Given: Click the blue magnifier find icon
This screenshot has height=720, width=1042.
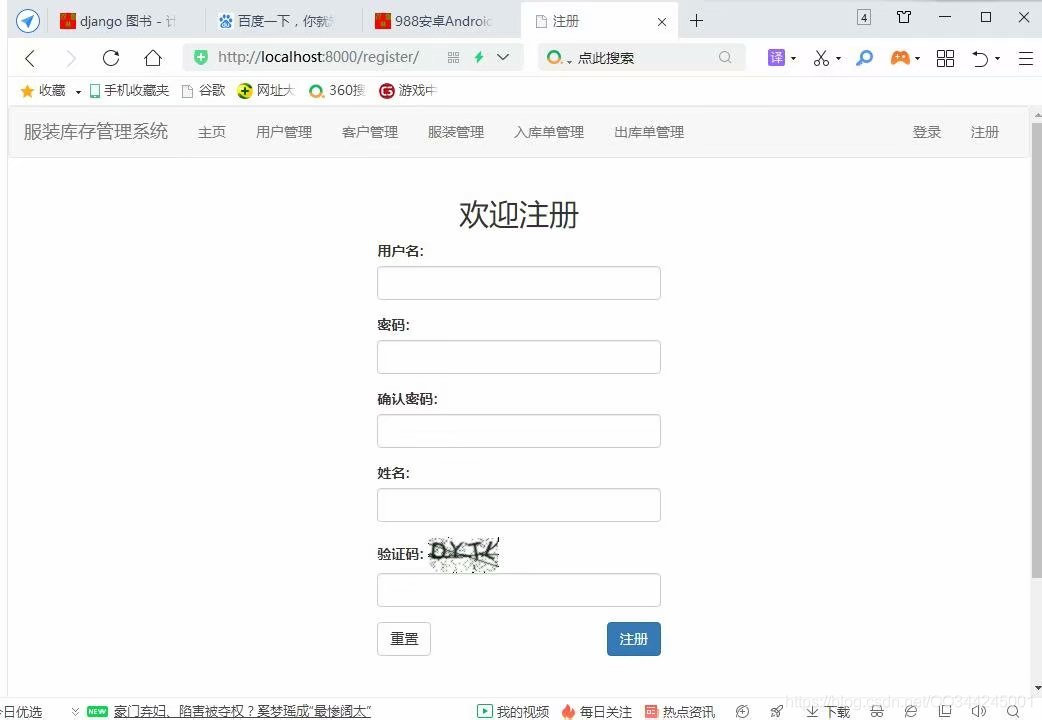Looking at the screenshot, I should (865, 58).
